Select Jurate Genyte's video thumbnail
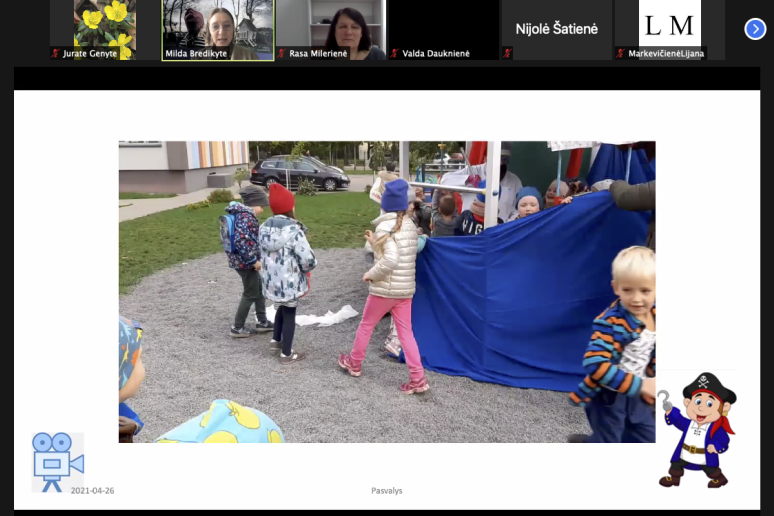Image resolution: width=774 pixels, height=516 pixels. (105, 30)
